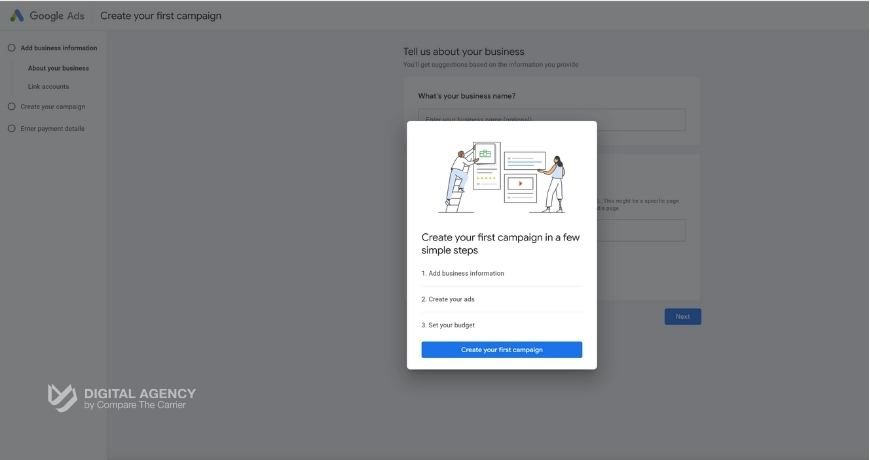This screenshot has height=460, width=870.
Task: Open the 'Enter payment details' sidebar step
Action: coord(53,128)
